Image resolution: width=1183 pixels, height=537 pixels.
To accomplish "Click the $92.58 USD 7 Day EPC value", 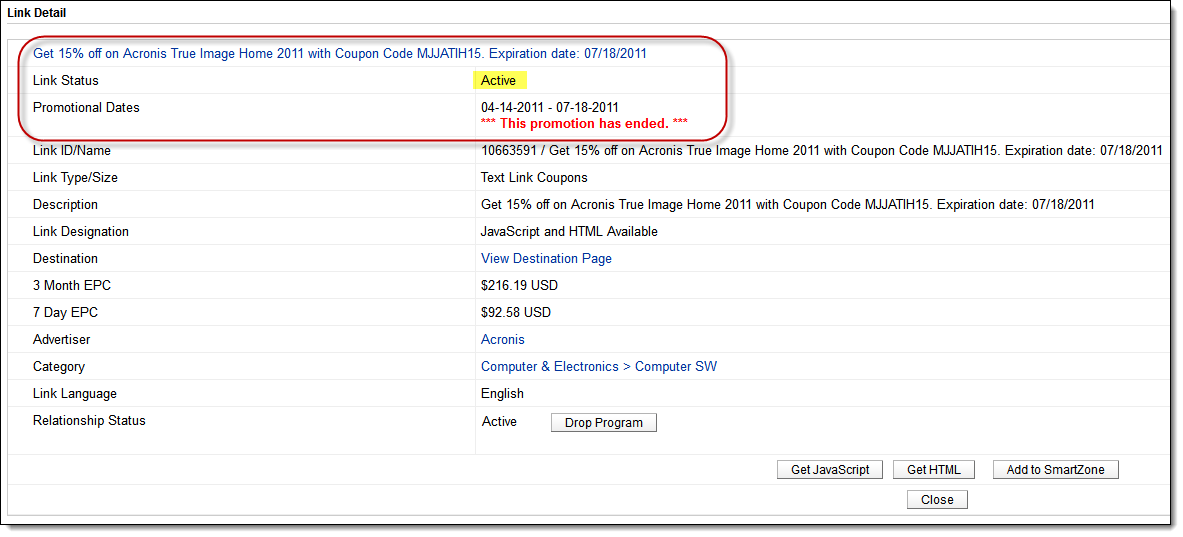I will [x=515, y=313].
